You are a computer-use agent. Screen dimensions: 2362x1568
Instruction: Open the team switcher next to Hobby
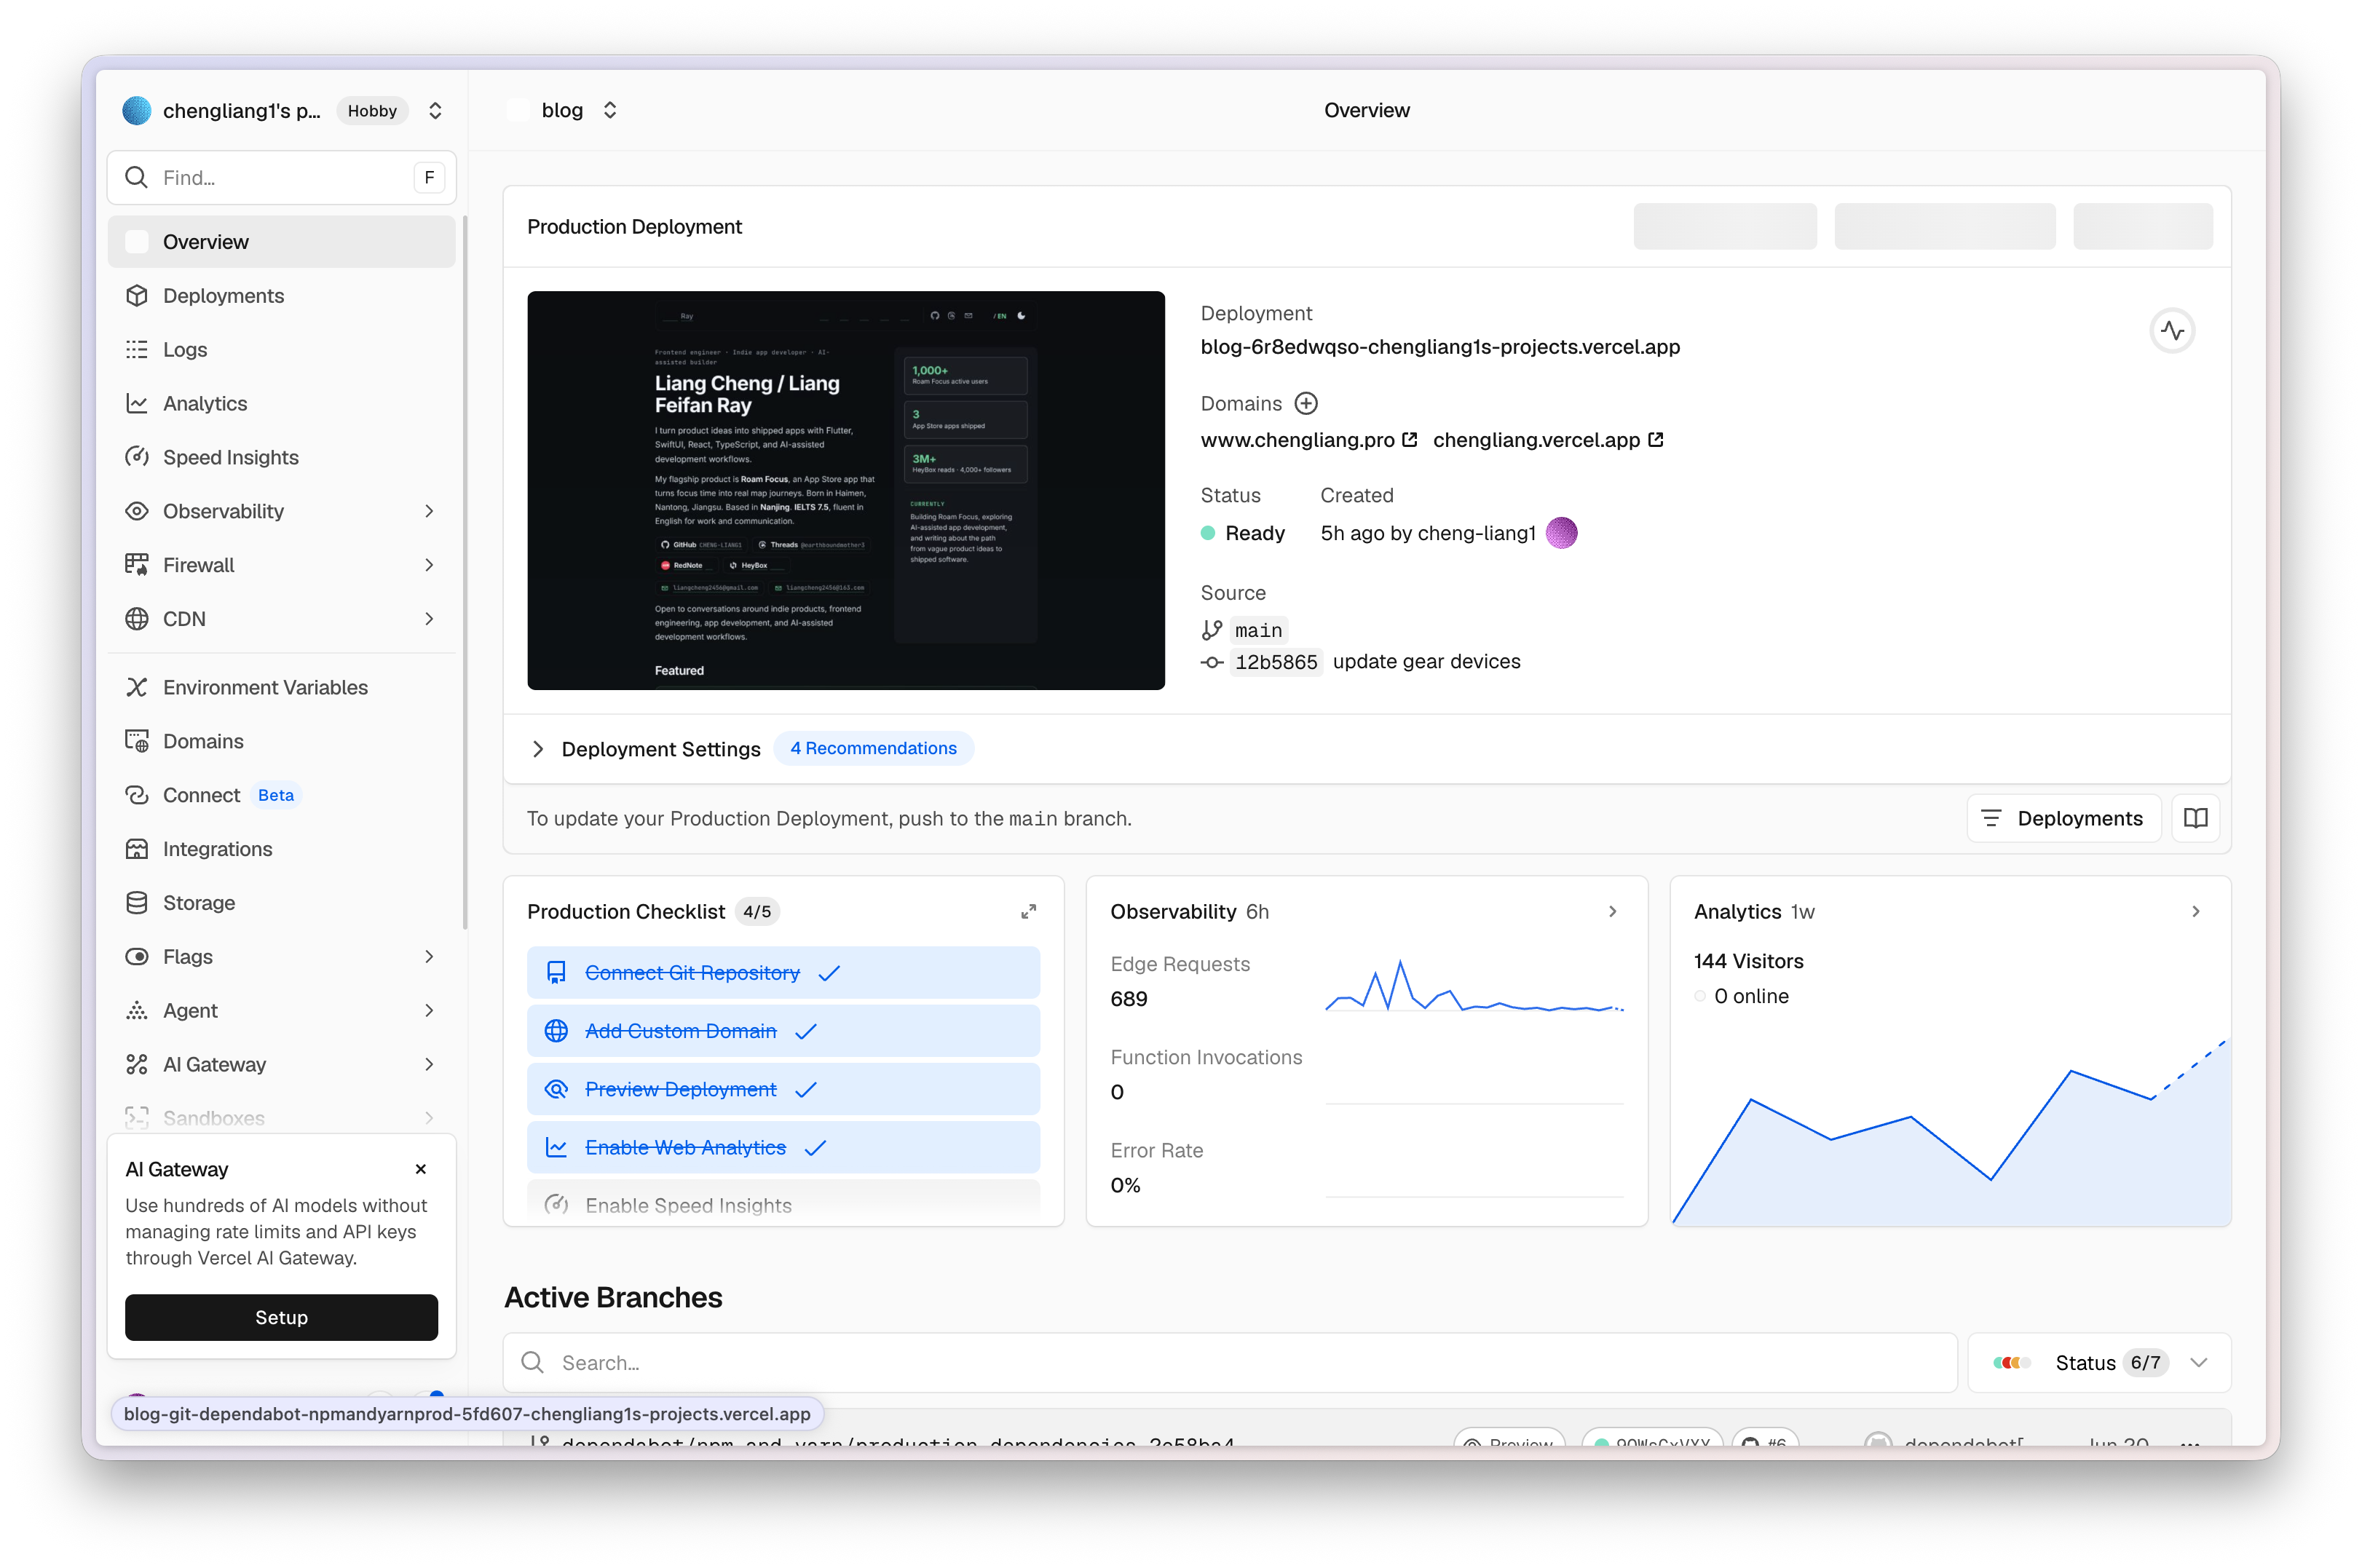click(x=435, y=111)
